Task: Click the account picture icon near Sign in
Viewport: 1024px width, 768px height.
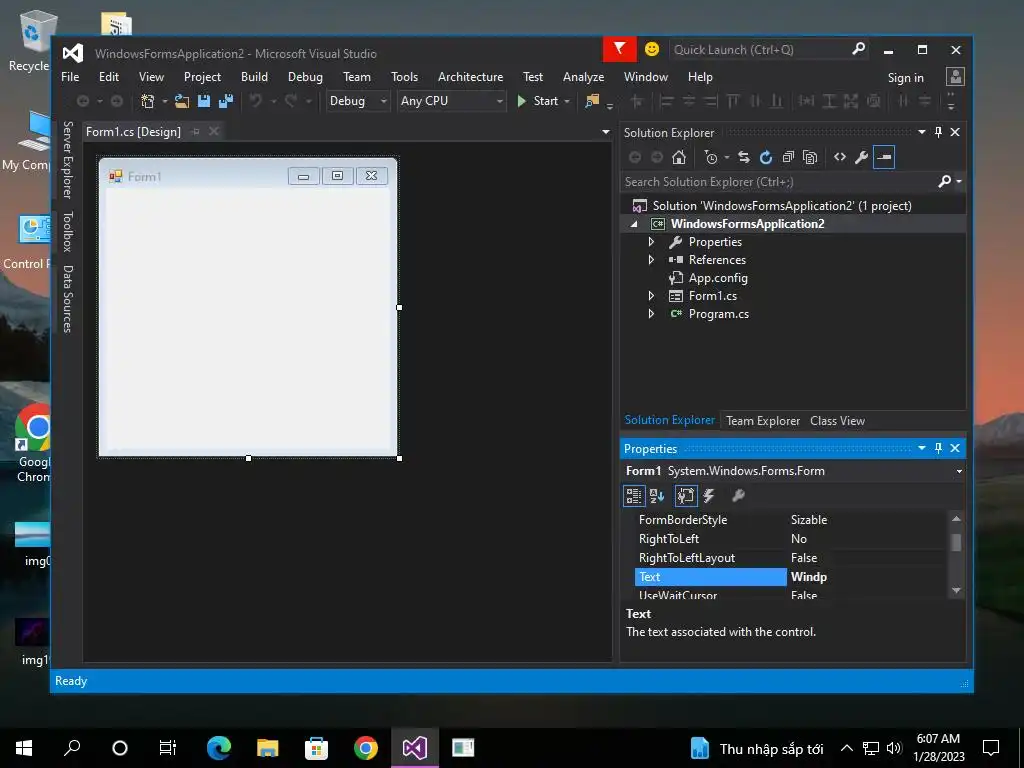Action: (955, 77)
